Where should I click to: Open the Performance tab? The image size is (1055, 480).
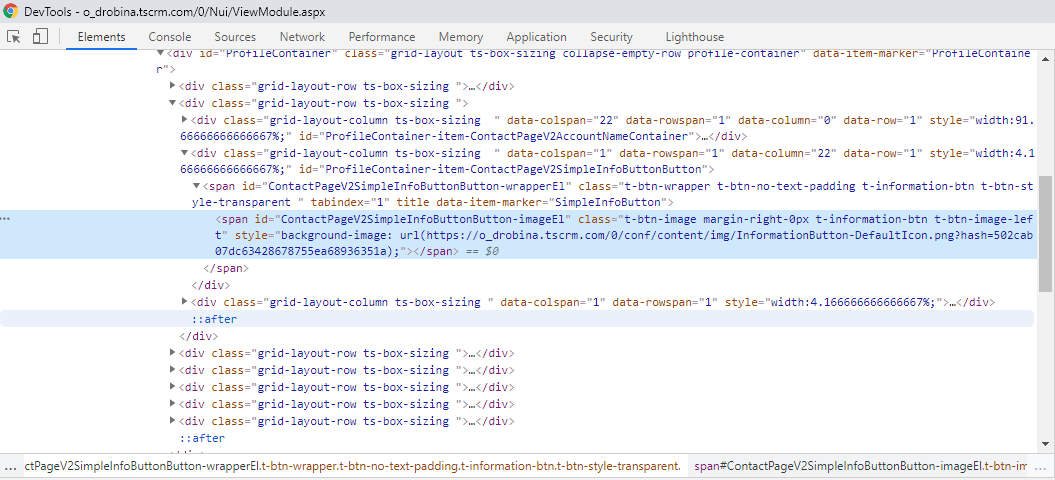tap(381, 37)
